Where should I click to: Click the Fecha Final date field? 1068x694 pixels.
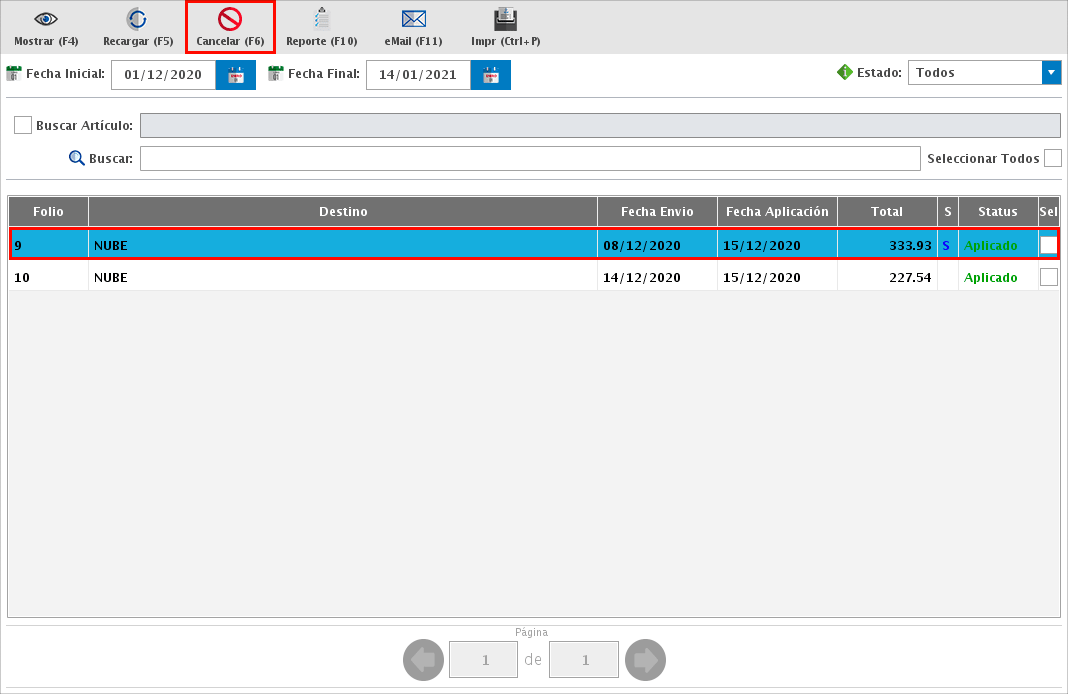click(x=418, y=75)
